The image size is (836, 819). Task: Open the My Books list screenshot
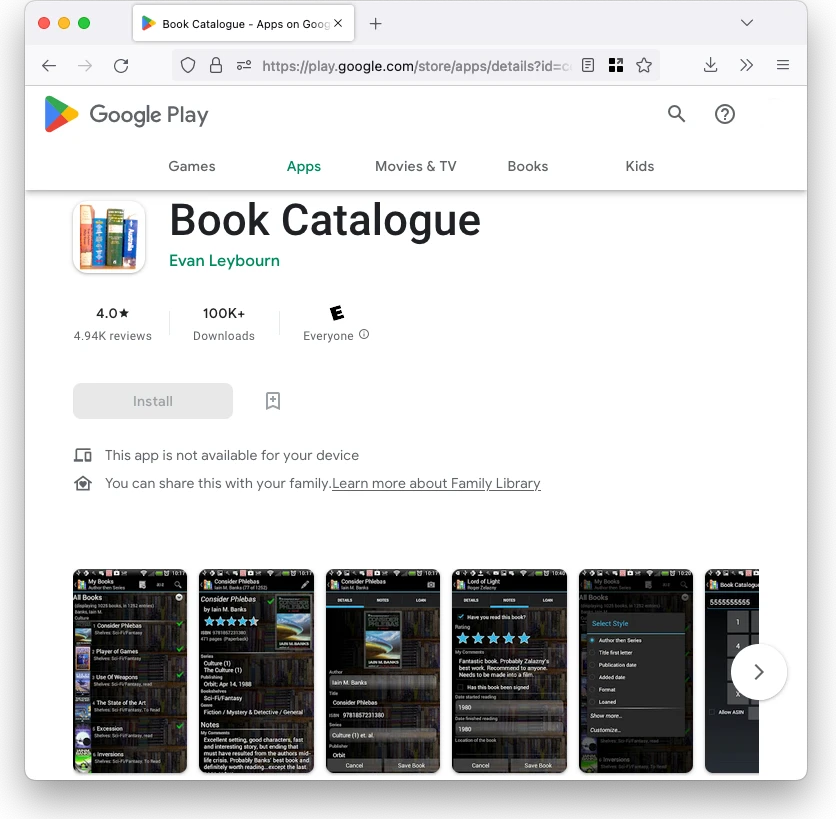click(130, 671)
